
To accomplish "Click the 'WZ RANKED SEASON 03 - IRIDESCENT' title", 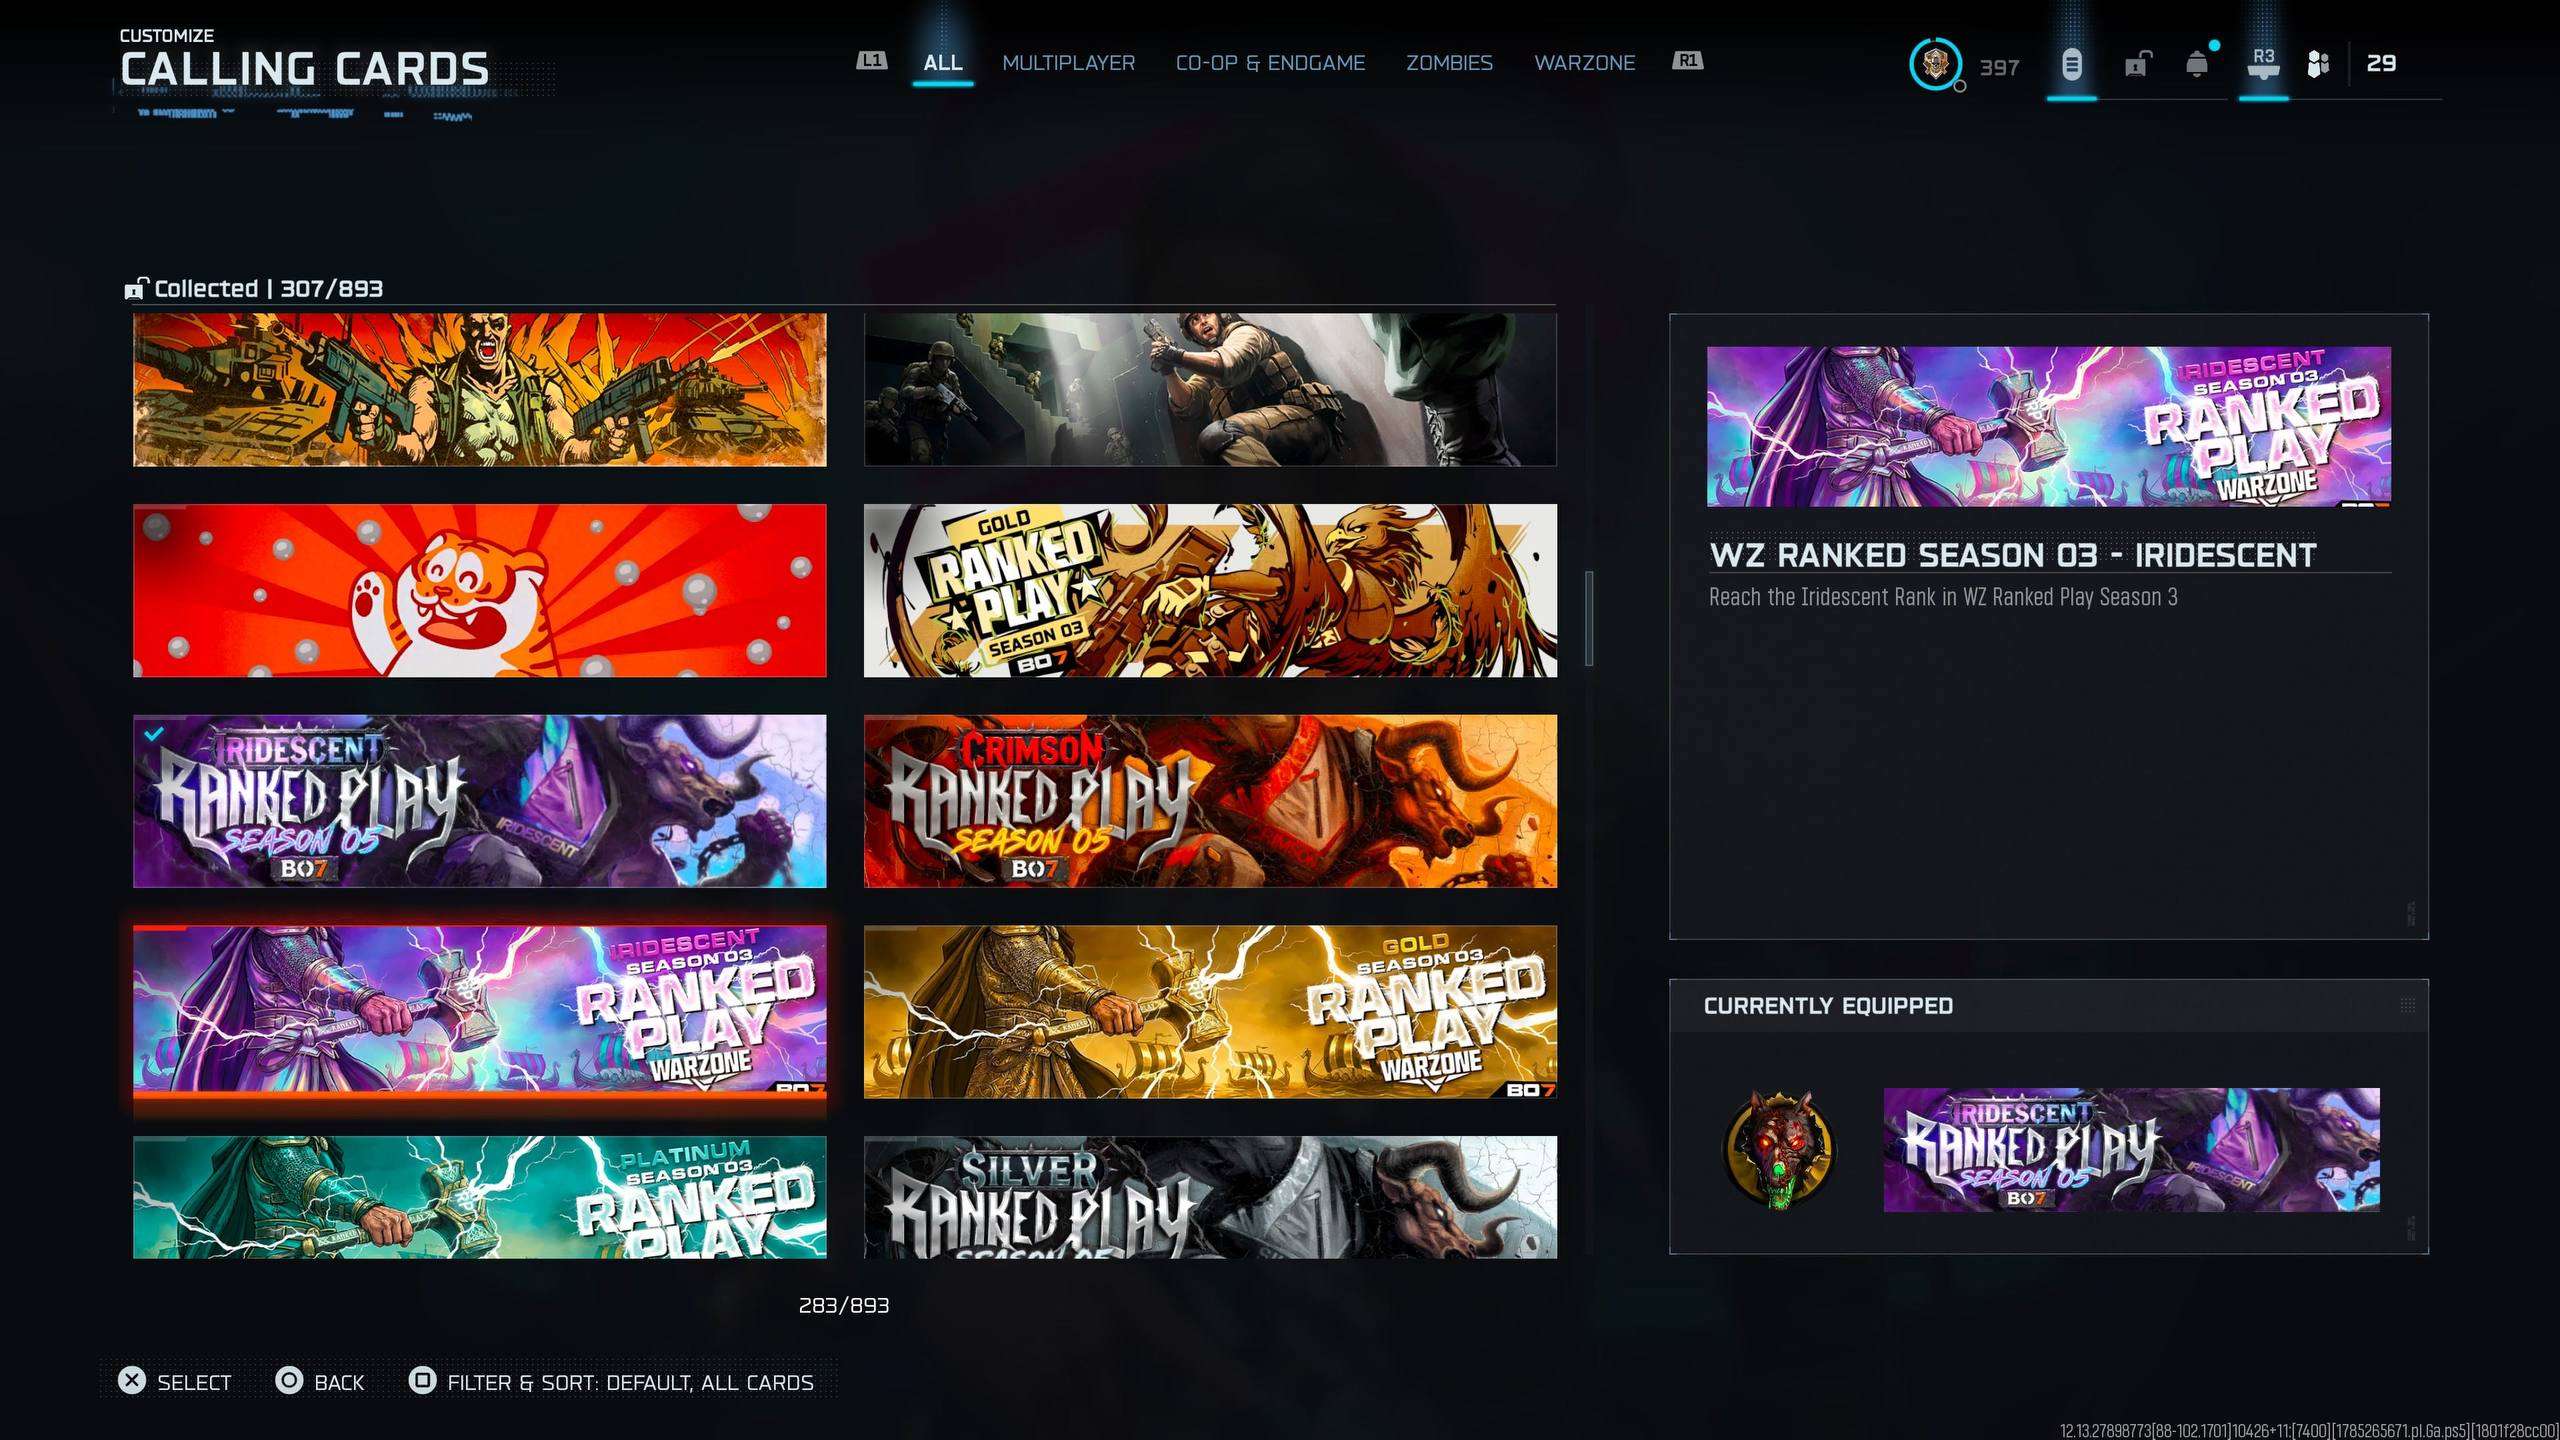I will coord(2013,555).
